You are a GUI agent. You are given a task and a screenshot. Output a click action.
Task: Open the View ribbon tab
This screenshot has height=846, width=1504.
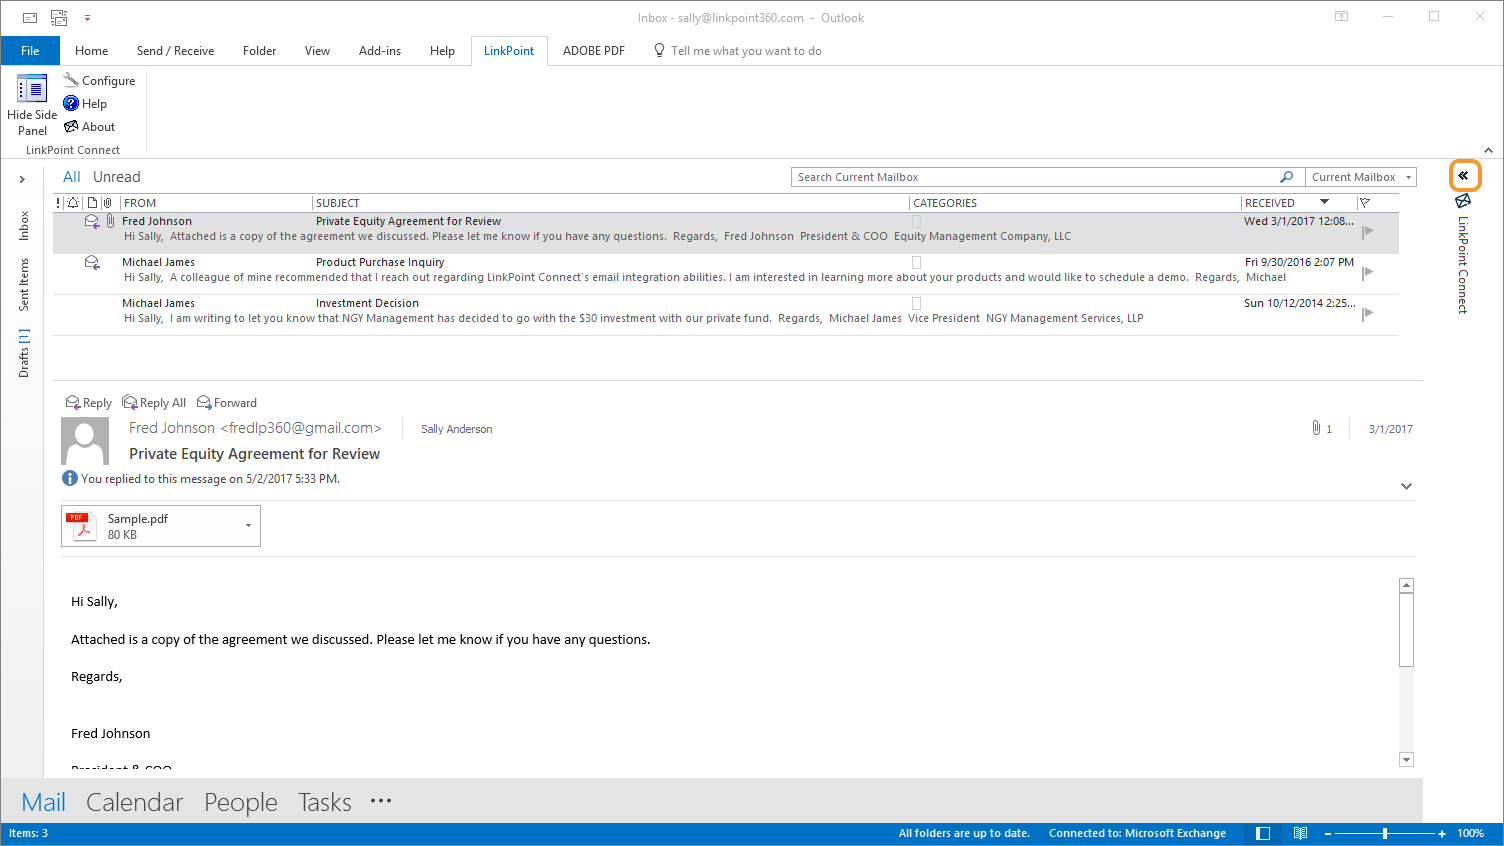point(317,51)
